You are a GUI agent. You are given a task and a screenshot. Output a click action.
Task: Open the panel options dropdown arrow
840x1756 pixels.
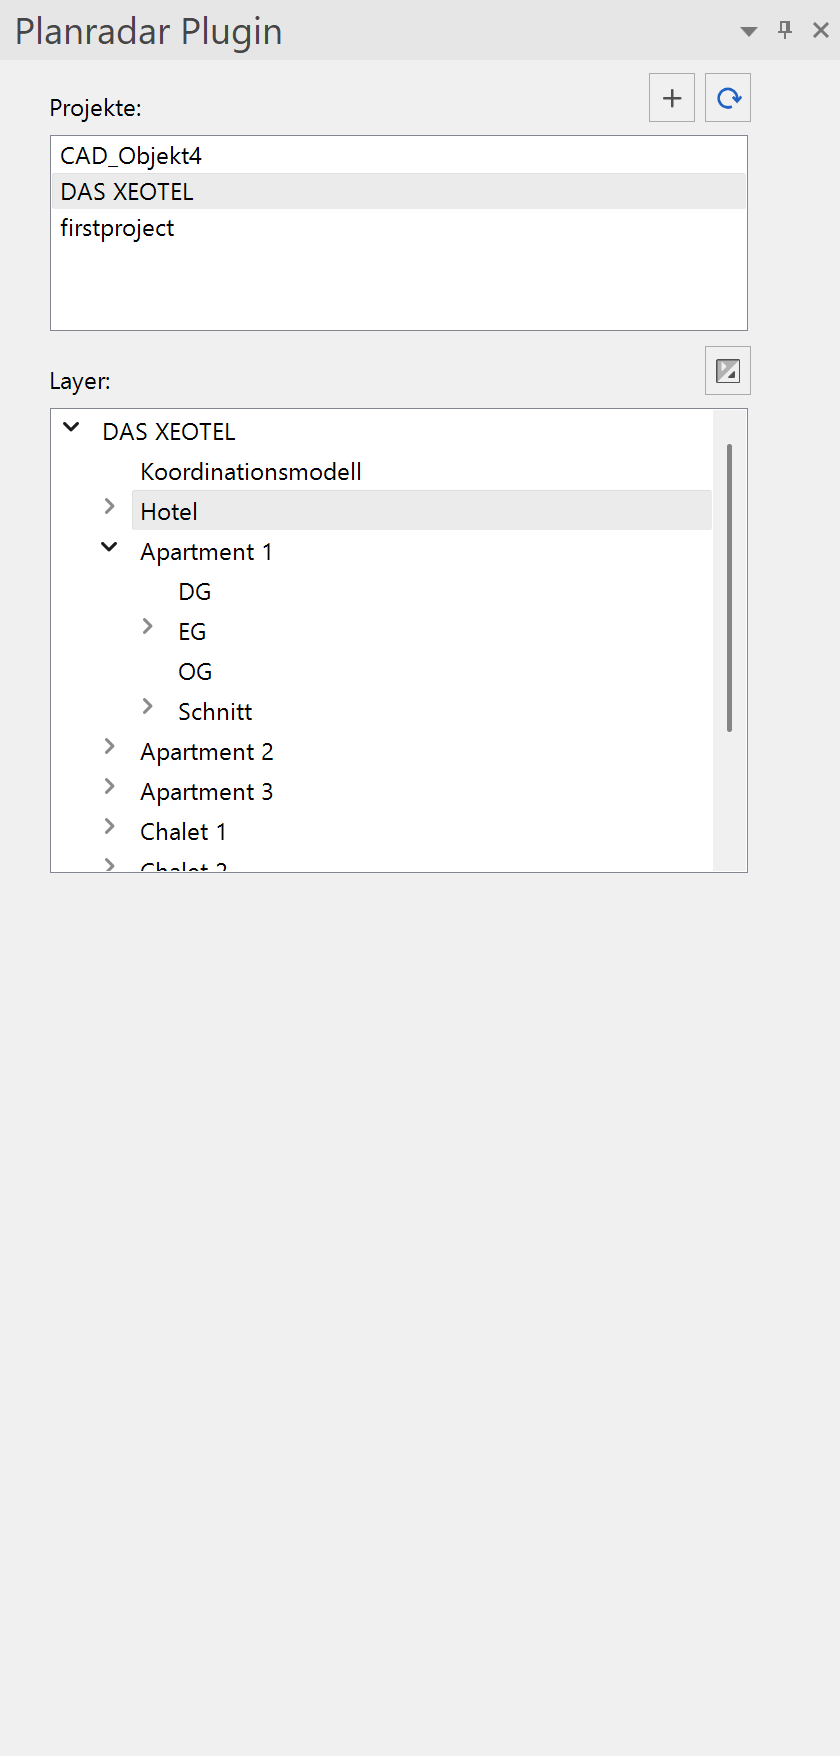point(748,31)
